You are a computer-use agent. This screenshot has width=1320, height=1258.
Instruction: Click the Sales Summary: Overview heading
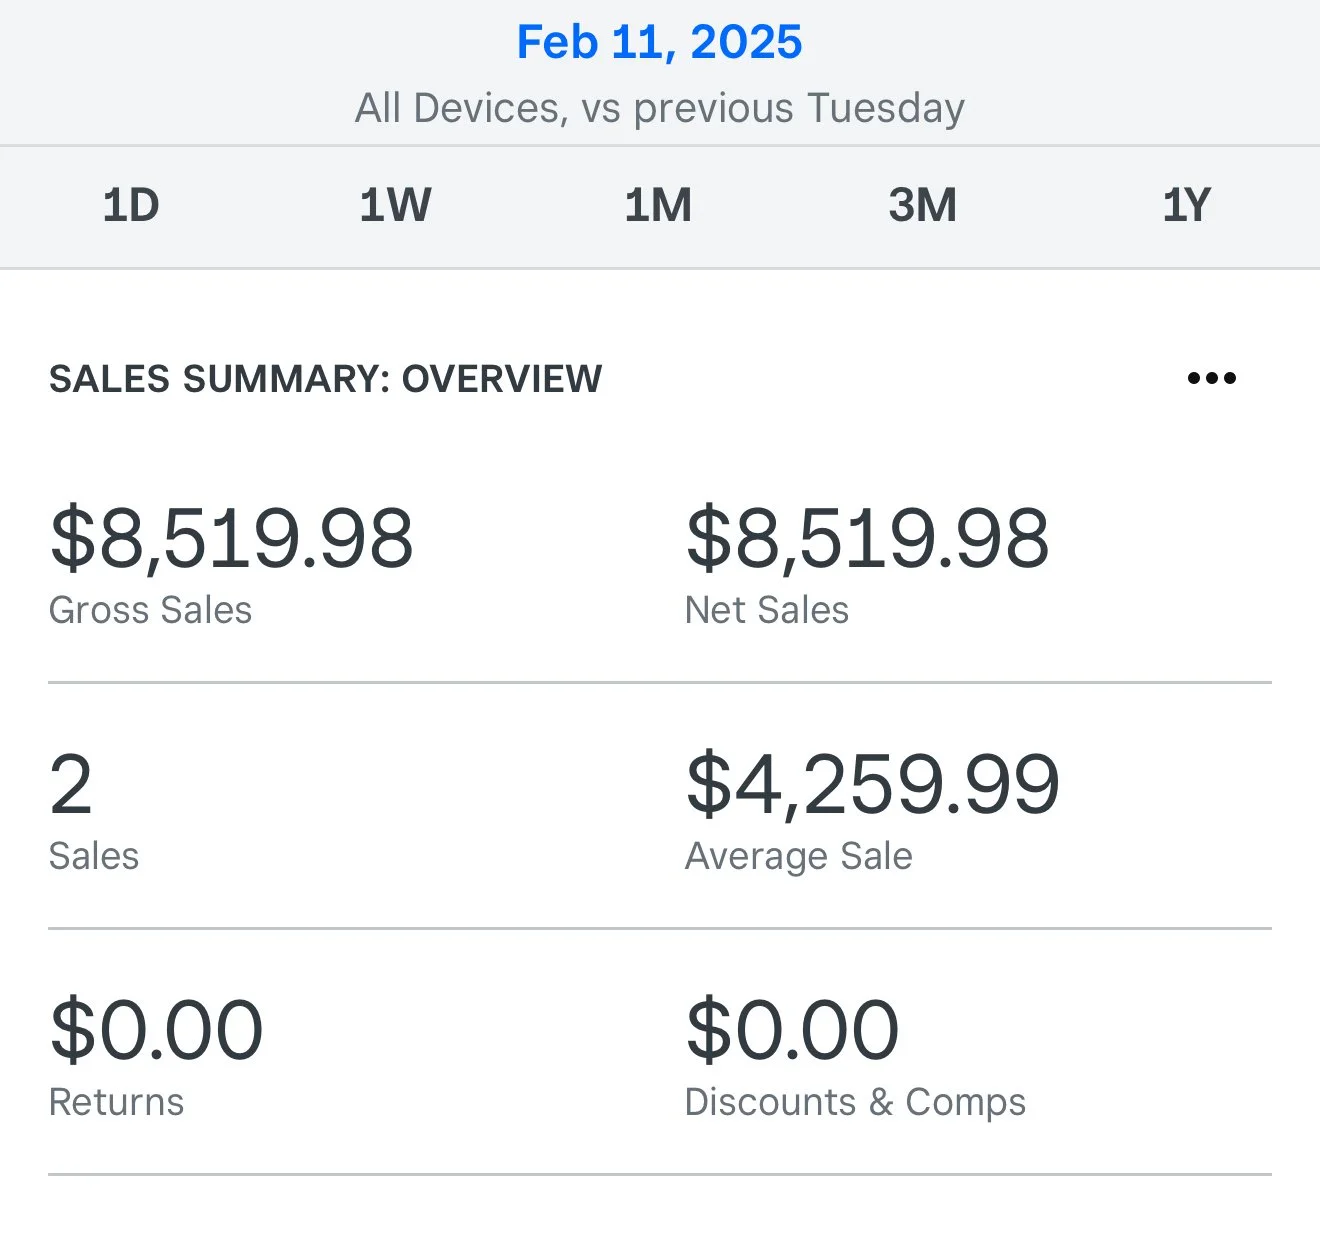coord(326,379)
